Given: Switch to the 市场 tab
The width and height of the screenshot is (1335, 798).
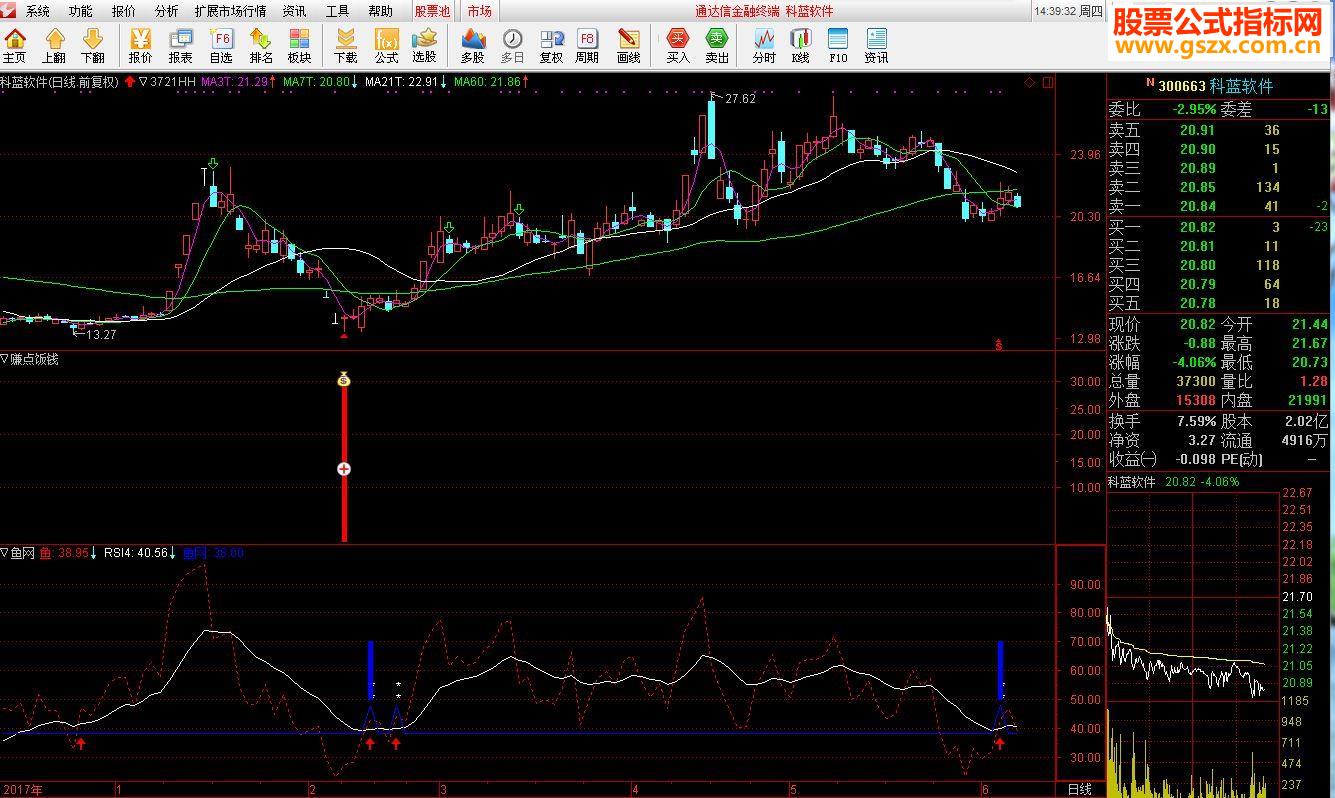Looking at the screenshot, I should (x=479, y=11).
